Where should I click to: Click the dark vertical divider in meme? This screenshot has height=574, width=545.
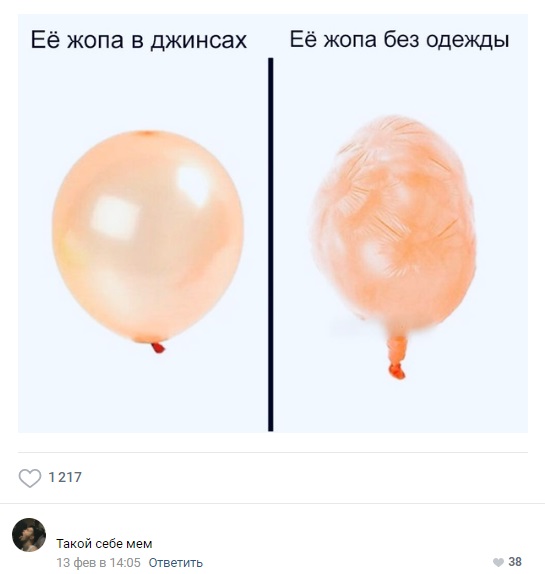point(270,244)
